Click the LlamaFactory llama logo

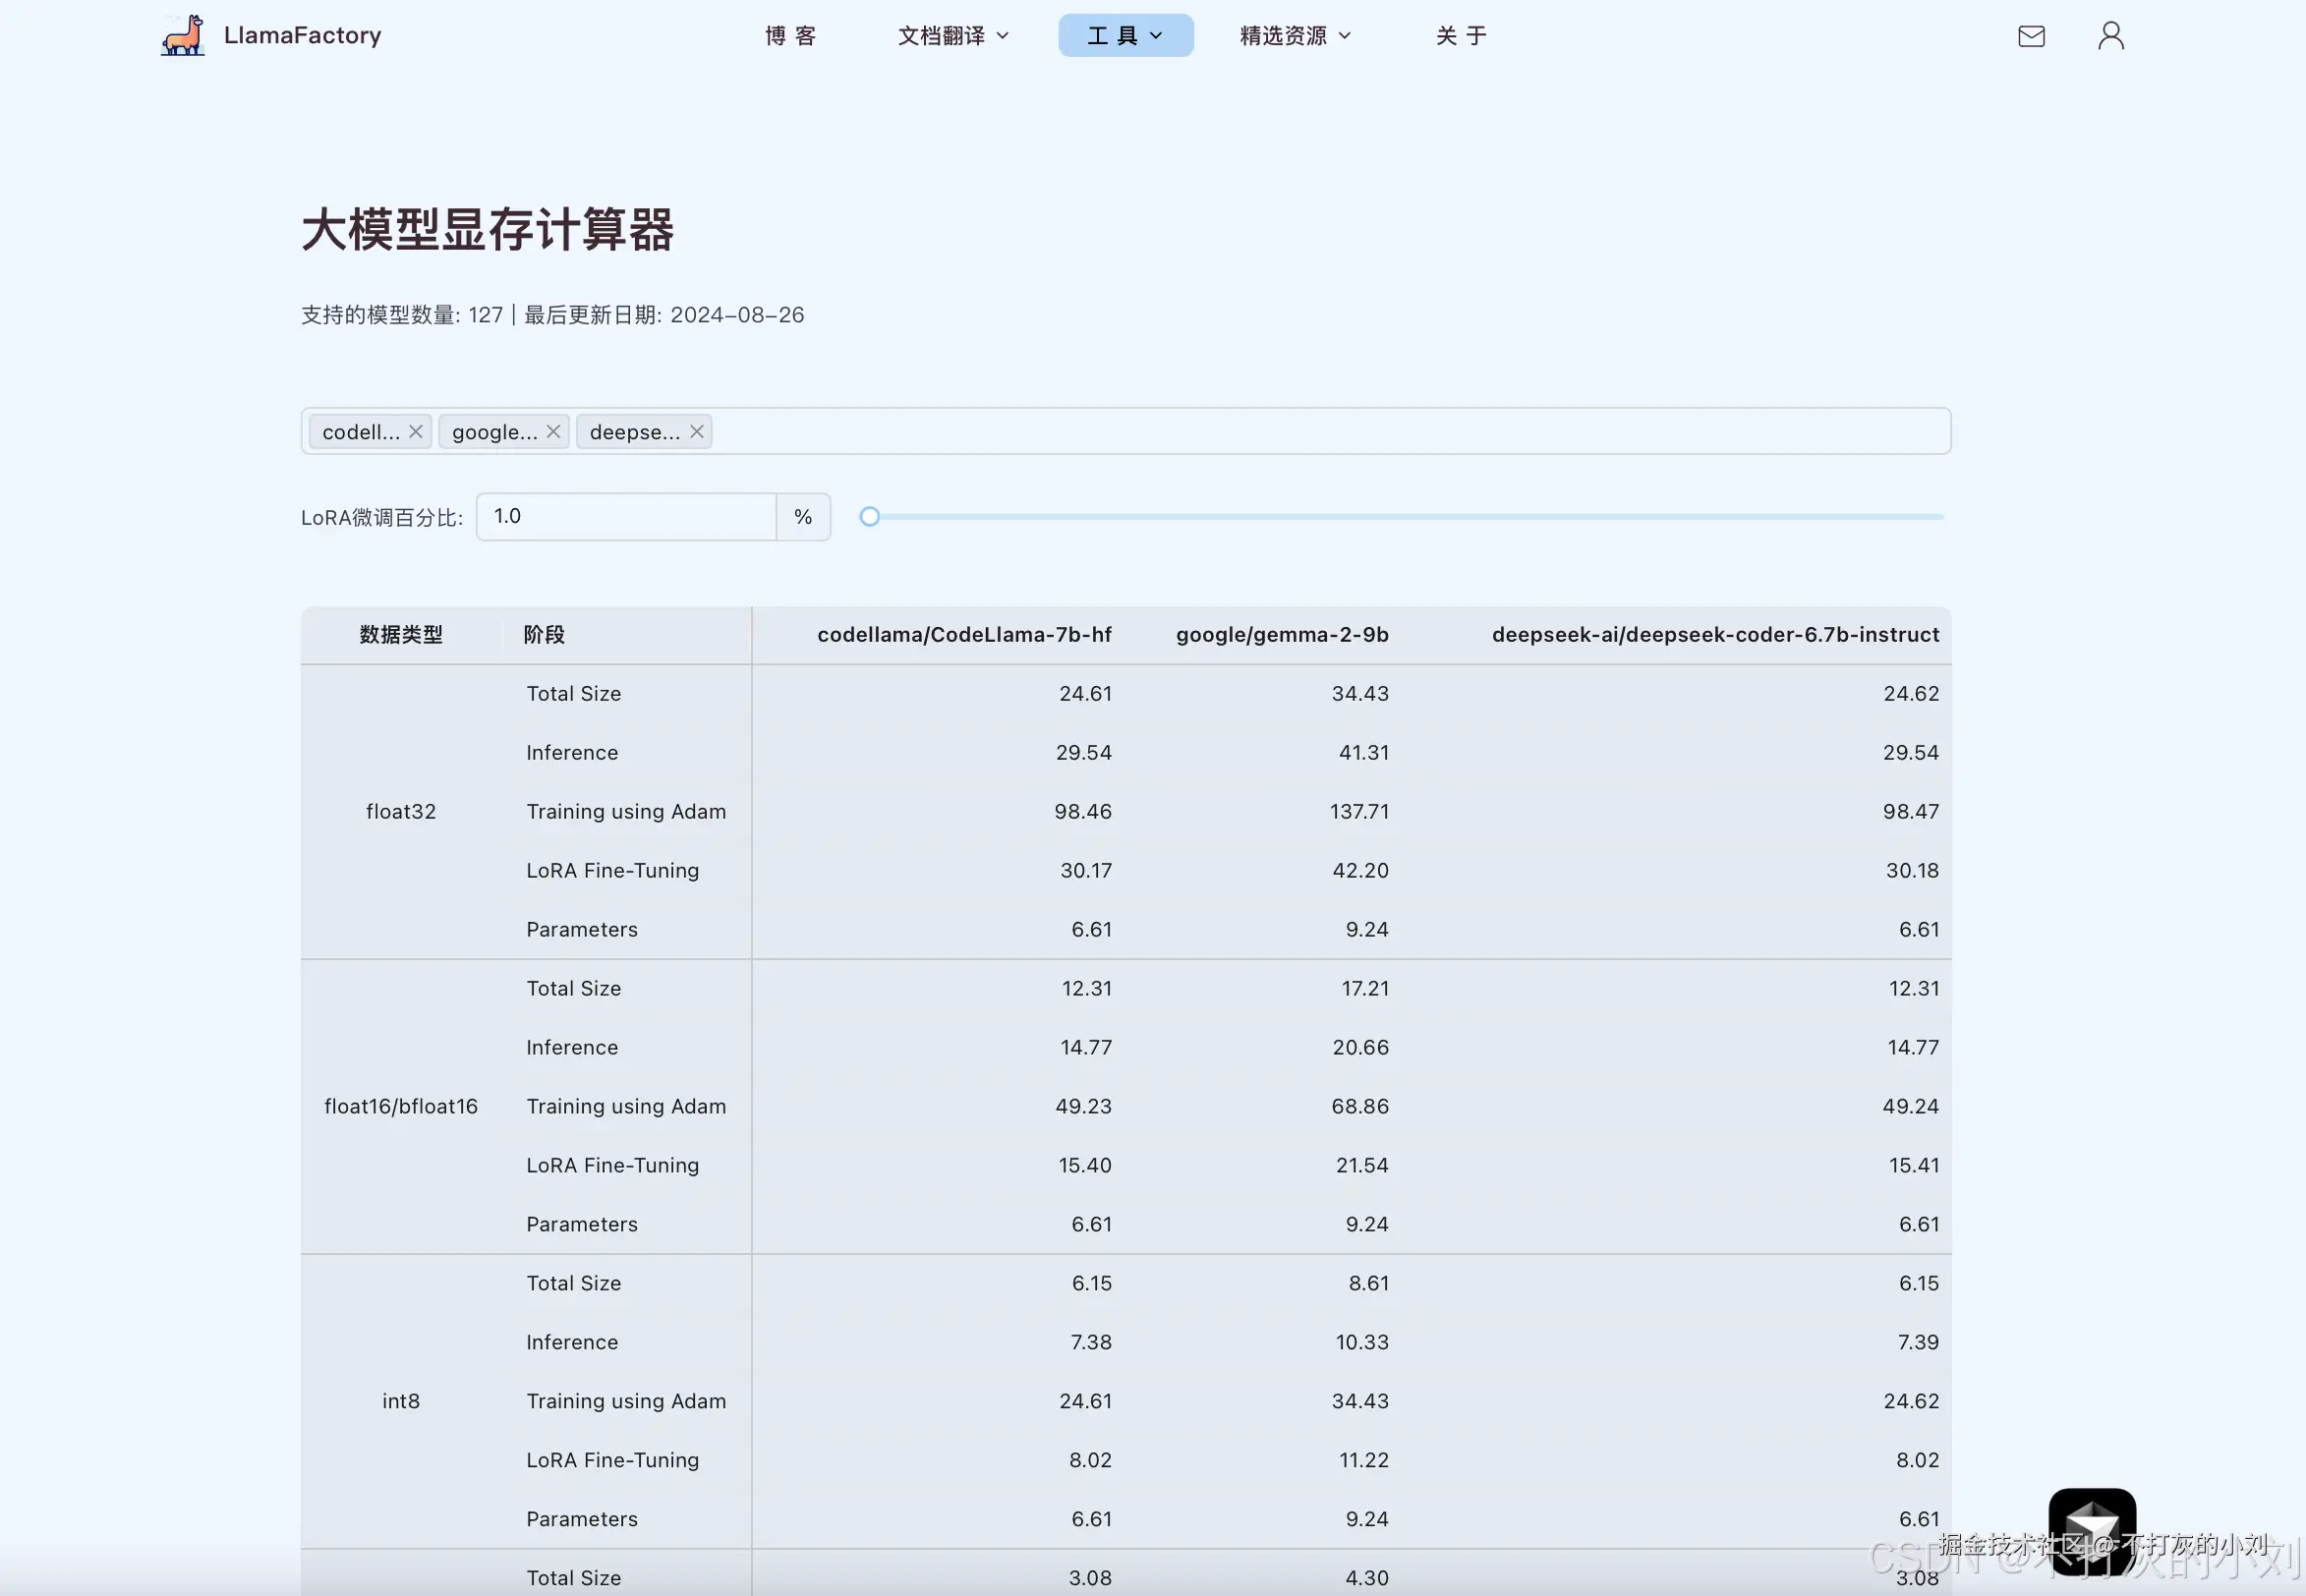point(183,35)
